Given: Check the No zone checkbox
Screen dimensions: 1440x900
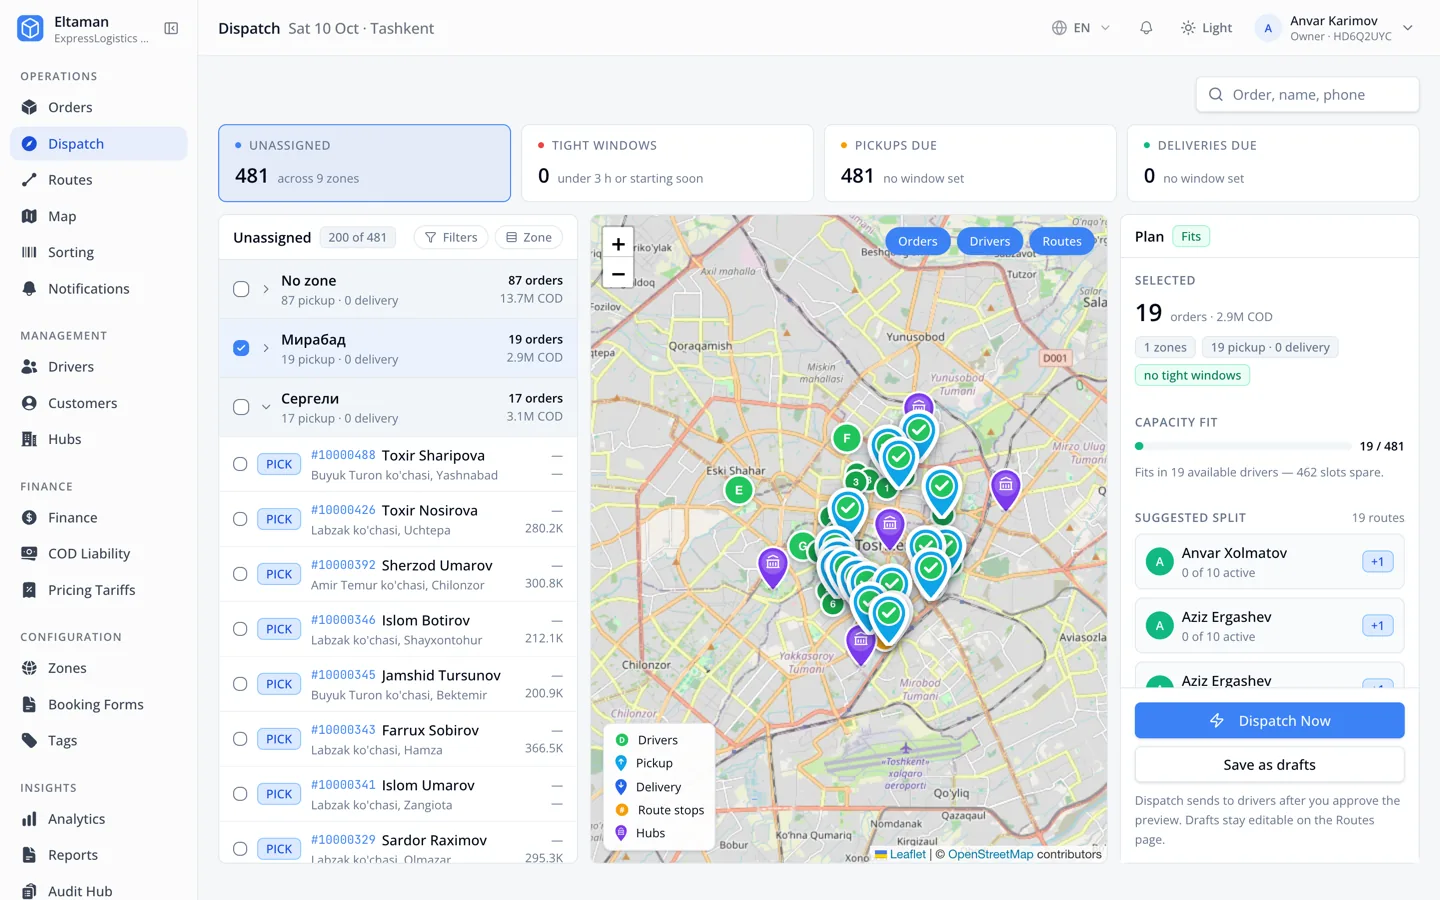Looking at the screenshot, I should (241, 289).
